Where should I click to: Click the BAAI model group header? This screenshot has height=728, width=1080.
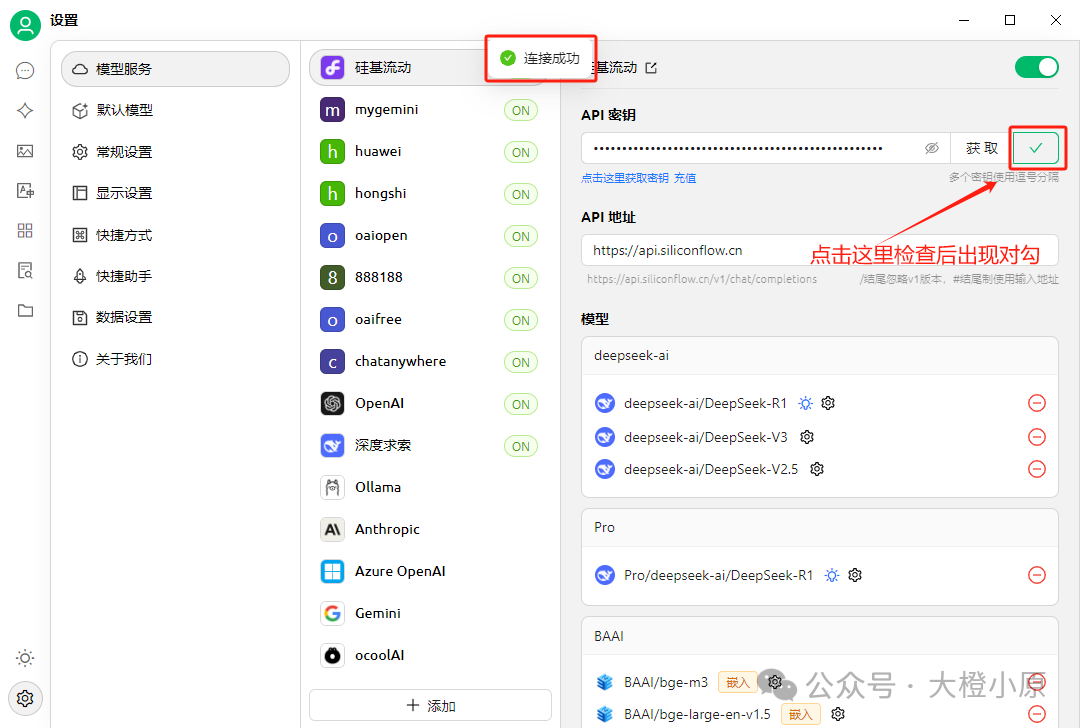coord(820,636)
